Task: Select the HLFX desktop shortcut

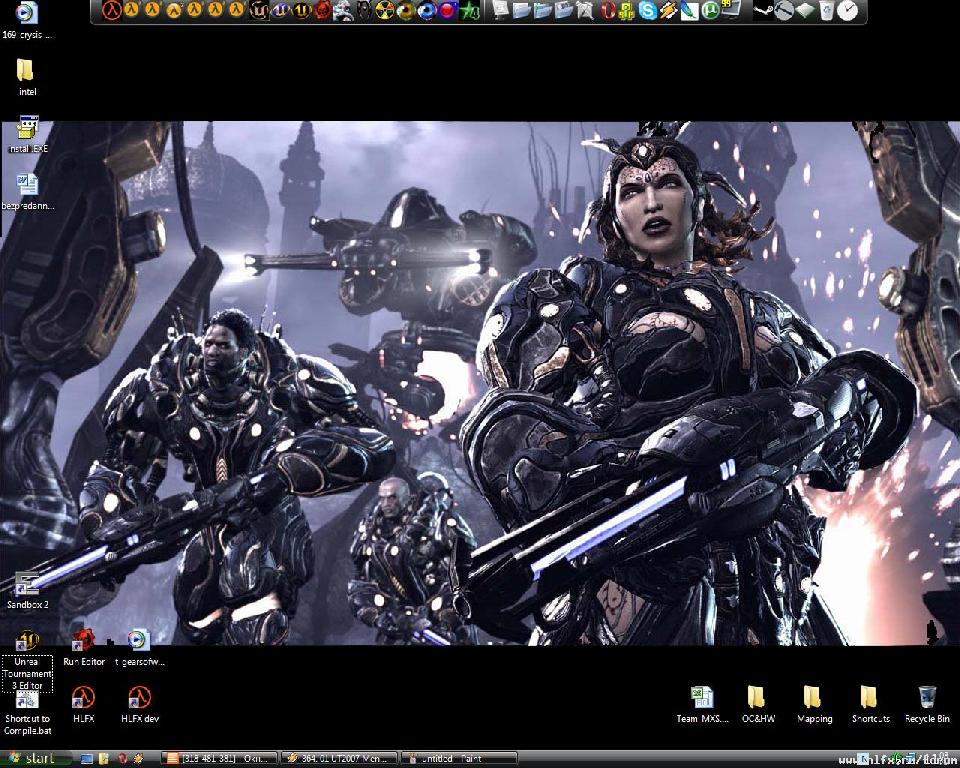Action: pyautogui.click(x=83, y=704)
